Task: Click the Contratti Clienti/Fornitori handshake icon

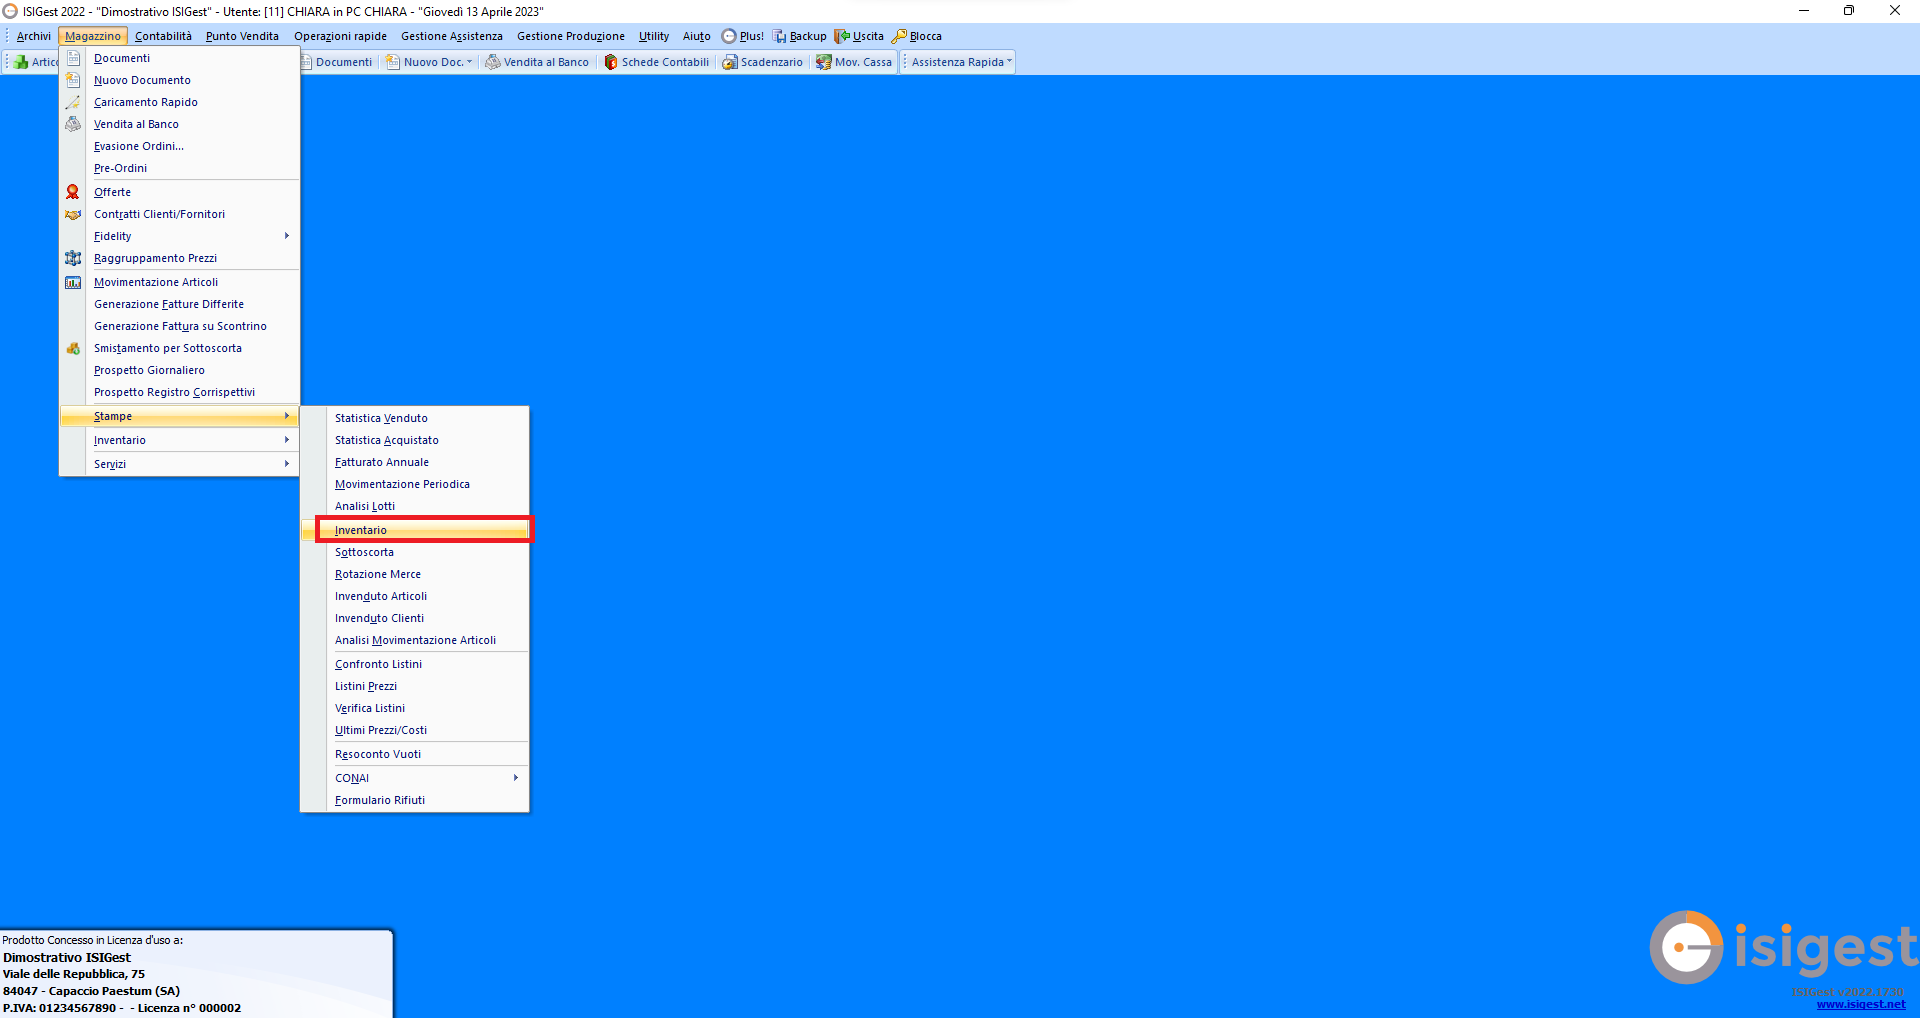Action: coord(73,214)
